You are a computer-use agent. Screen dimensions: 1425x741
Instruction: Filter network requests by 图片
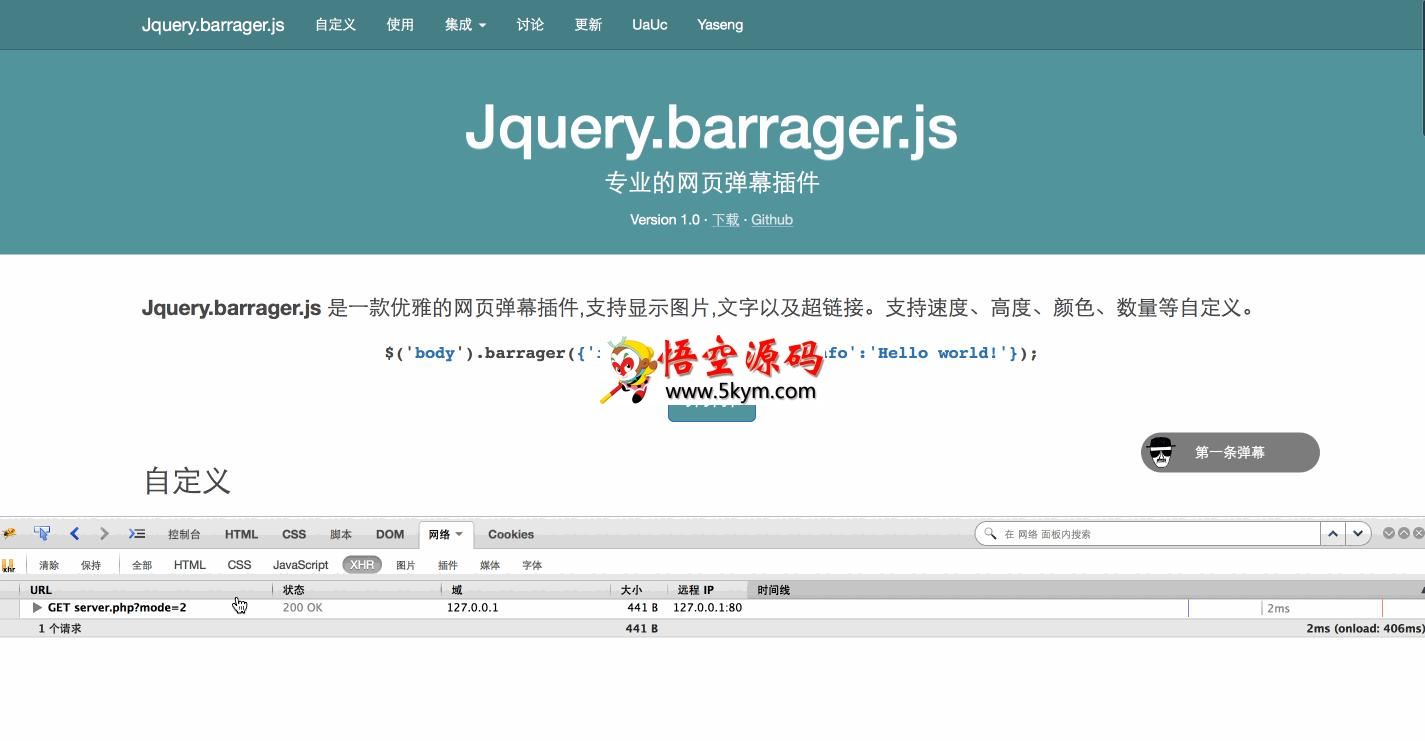click(x=405, y=565)
